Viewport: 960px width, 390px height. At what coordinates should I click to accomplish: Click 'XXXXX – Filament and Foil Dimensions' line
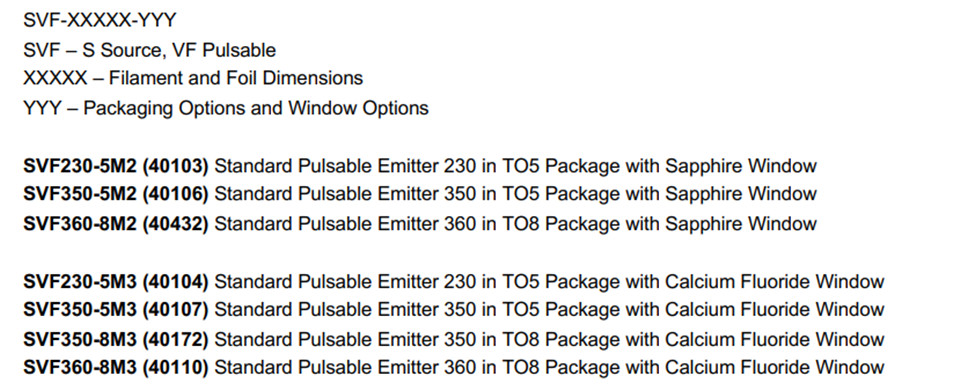pos(193,78)
